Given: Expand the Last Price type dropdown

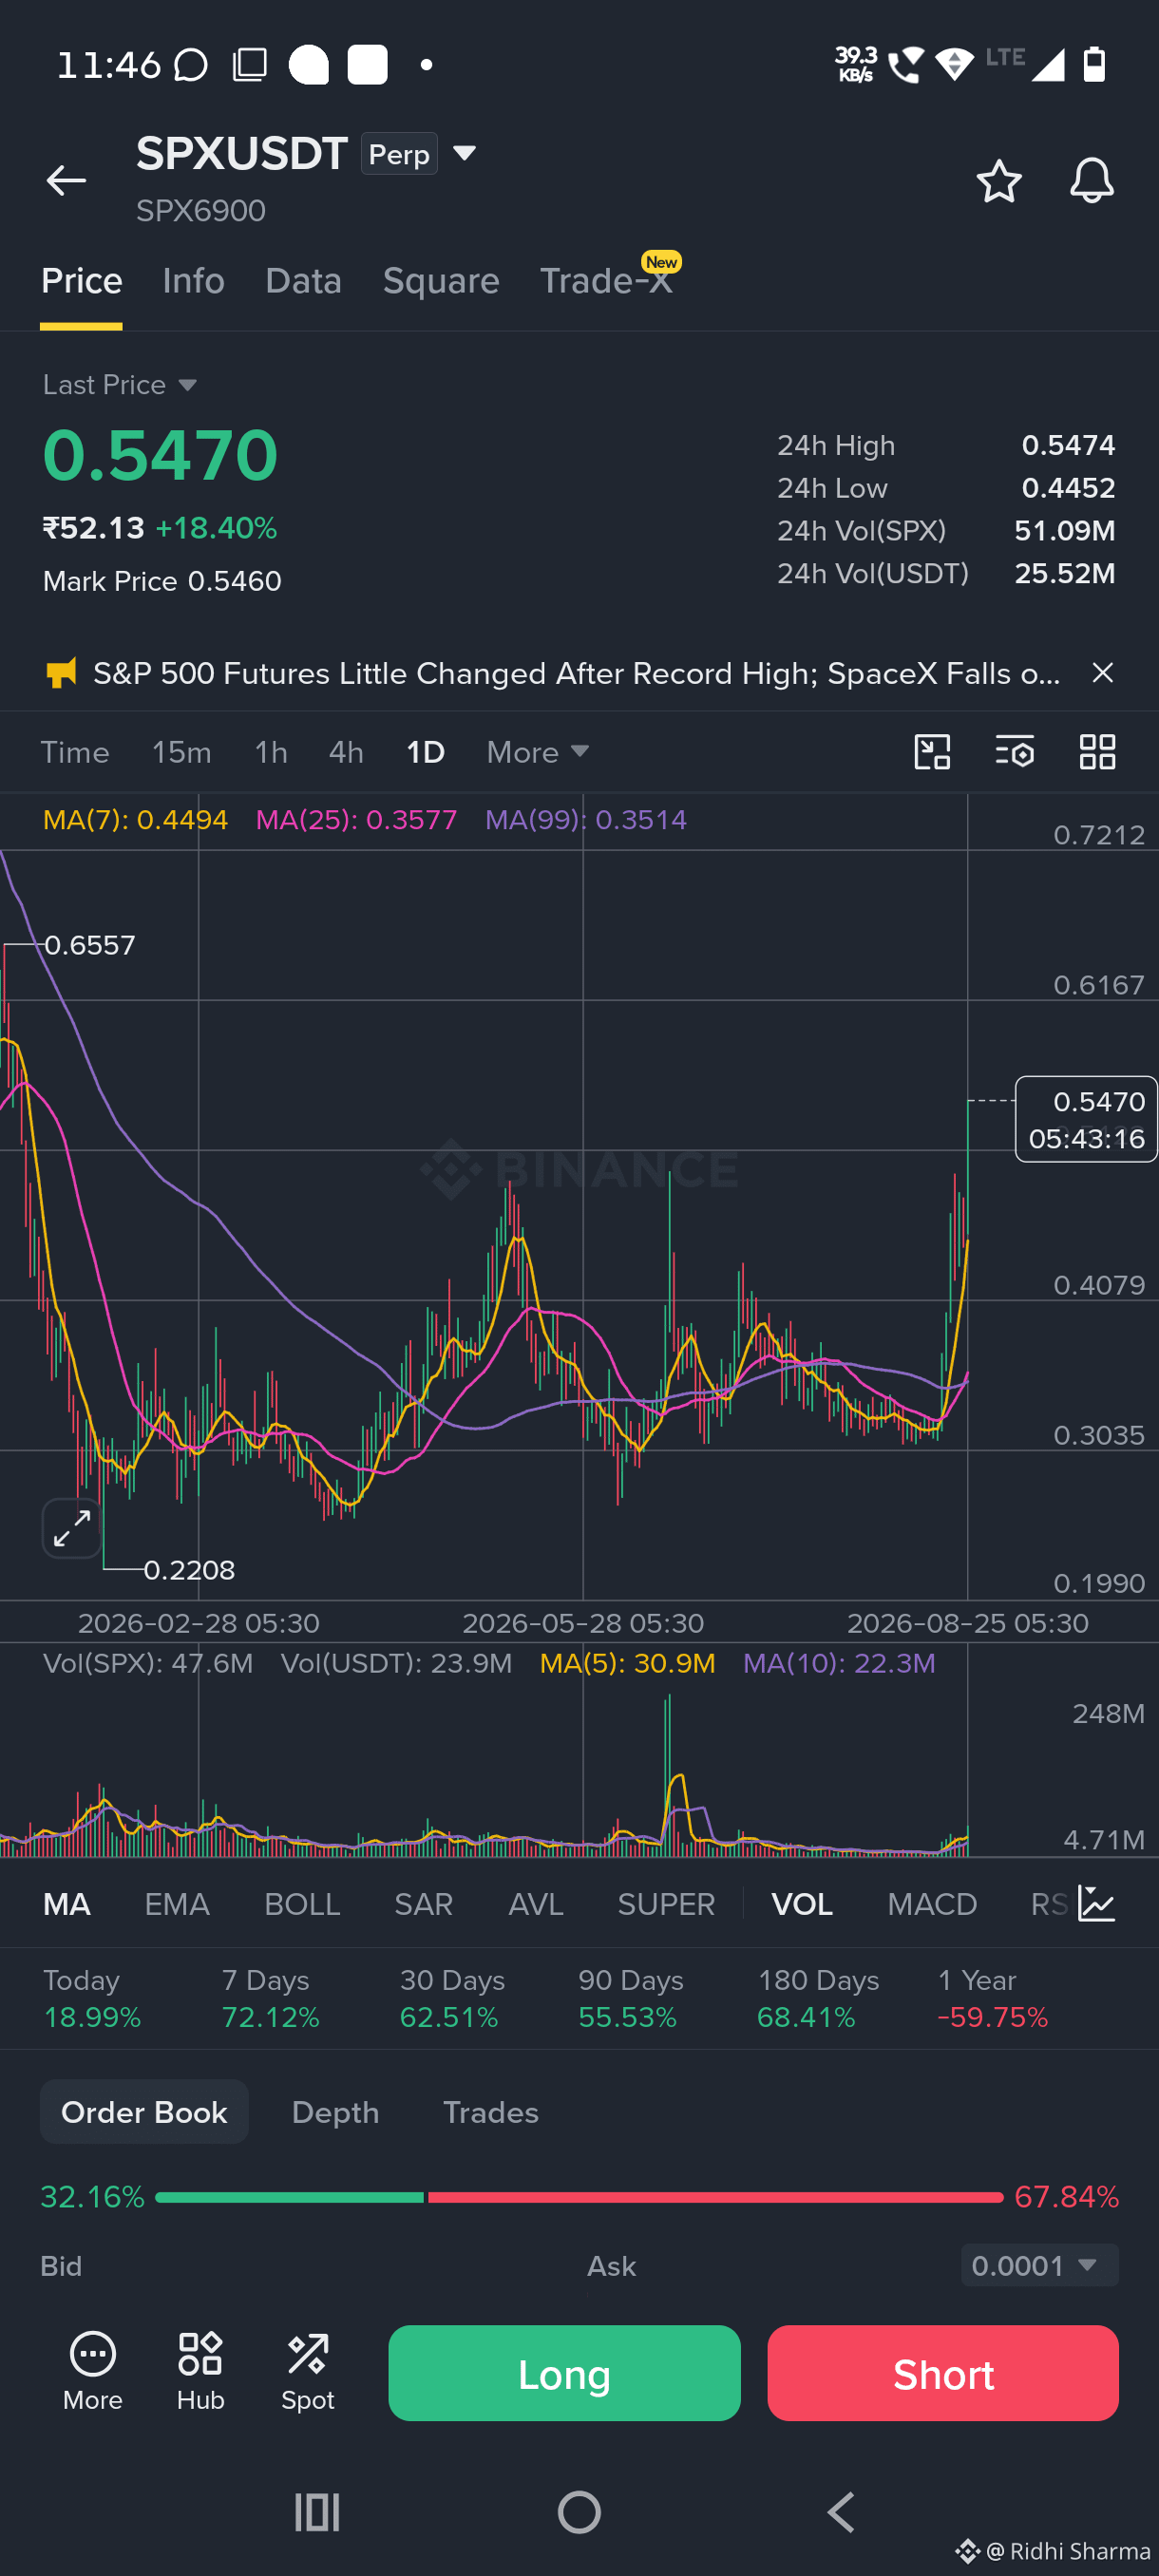Looking at the screenshot, I should [120, 385].
